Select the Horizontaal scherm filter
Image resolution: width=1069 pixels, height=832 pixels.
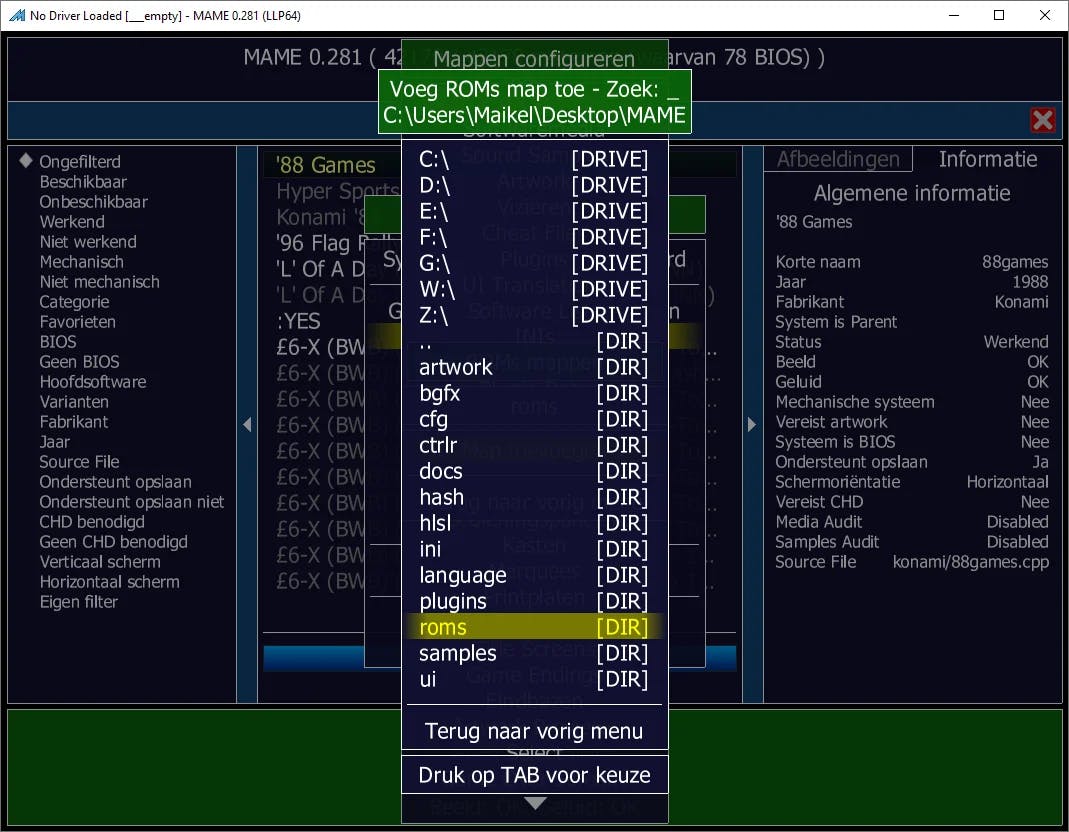(x=110, y=582)
